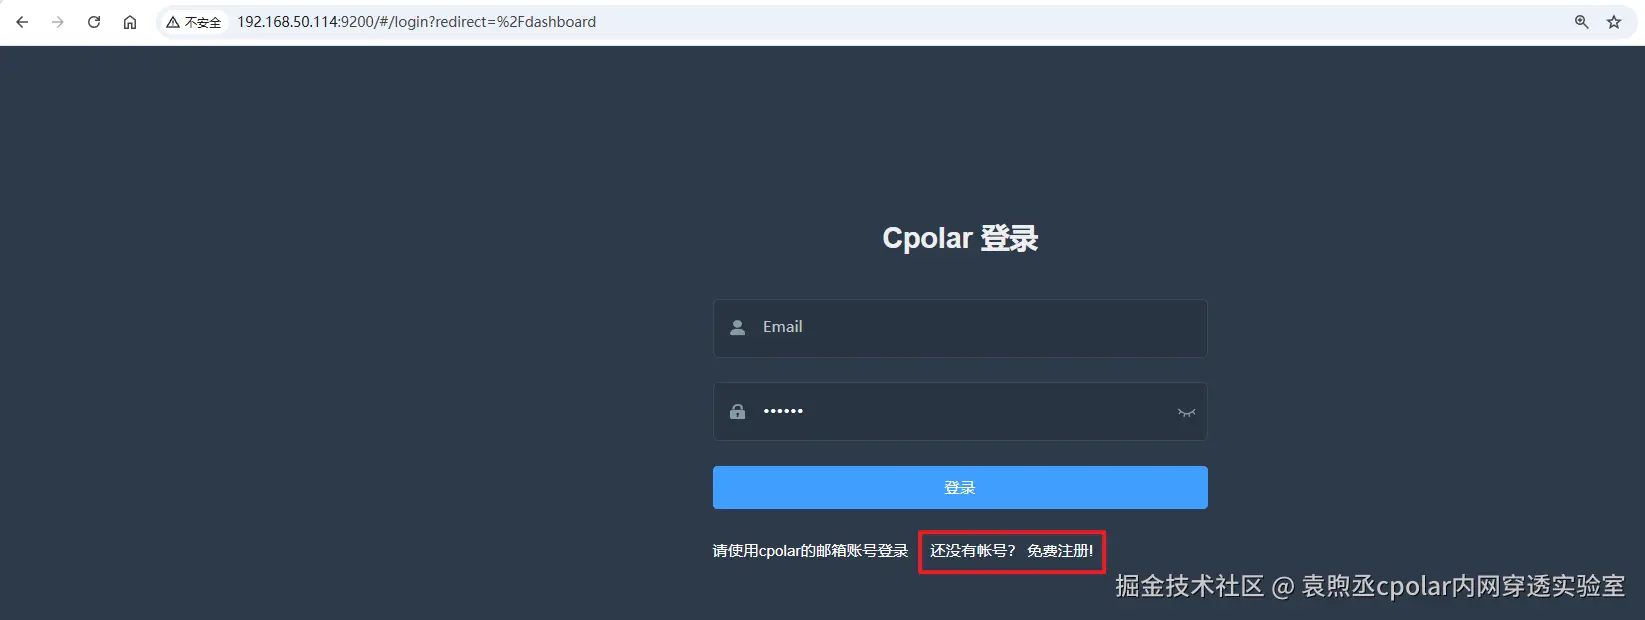Toggle password visibility with the eye icon
Screen dimensions: 1645x620
(x=1186, y=412)
